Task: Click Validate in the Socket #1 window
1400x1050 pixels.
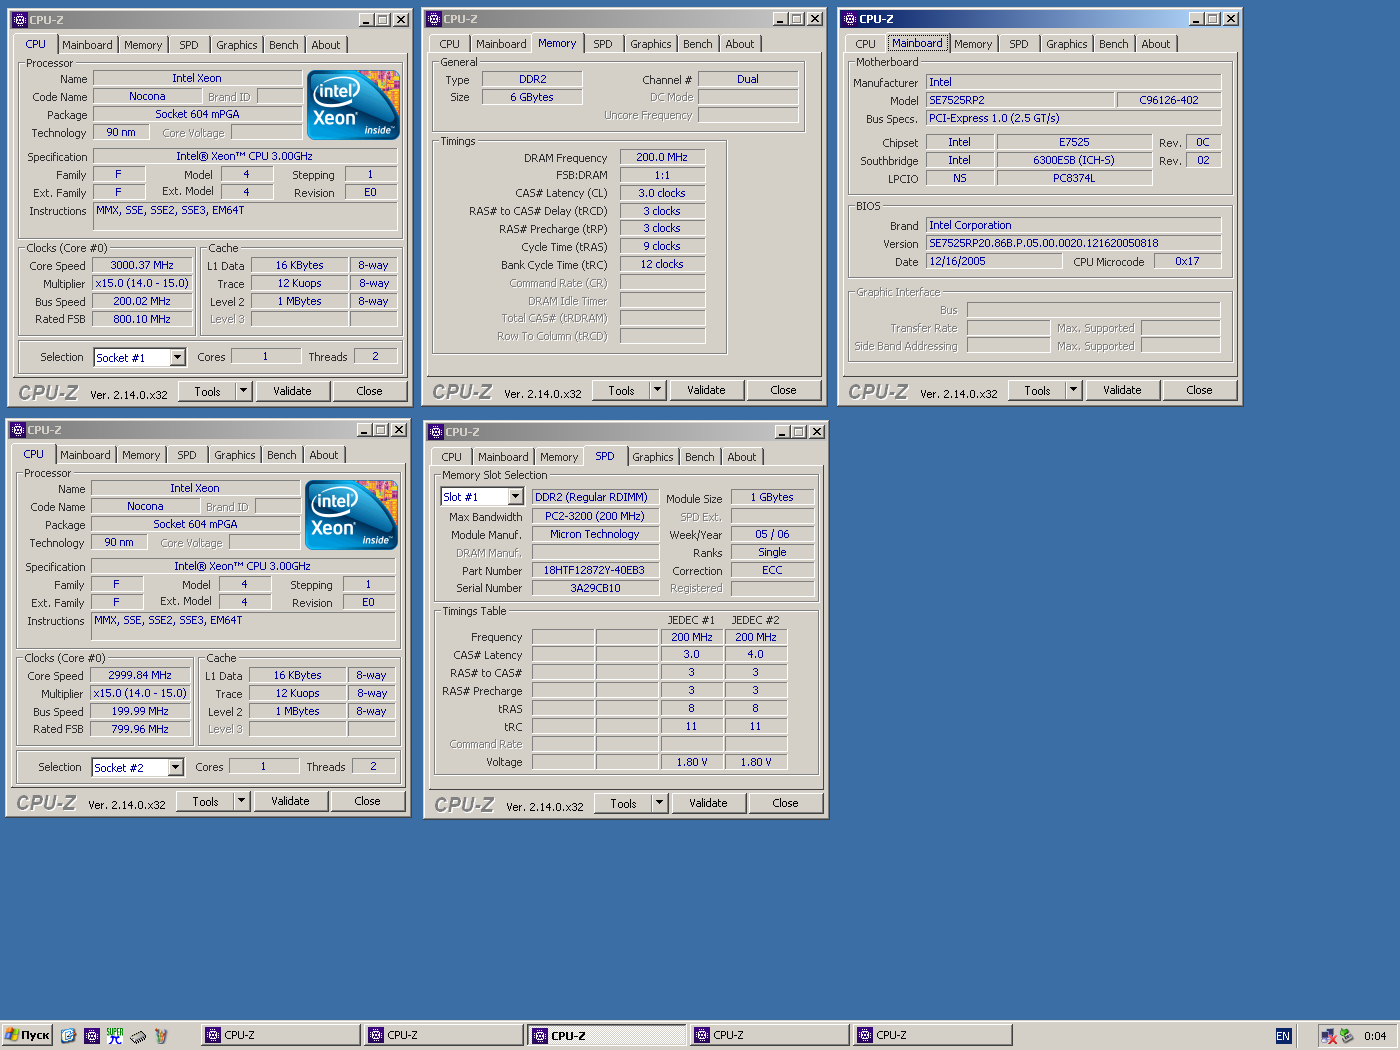Action: pos(292,391)
